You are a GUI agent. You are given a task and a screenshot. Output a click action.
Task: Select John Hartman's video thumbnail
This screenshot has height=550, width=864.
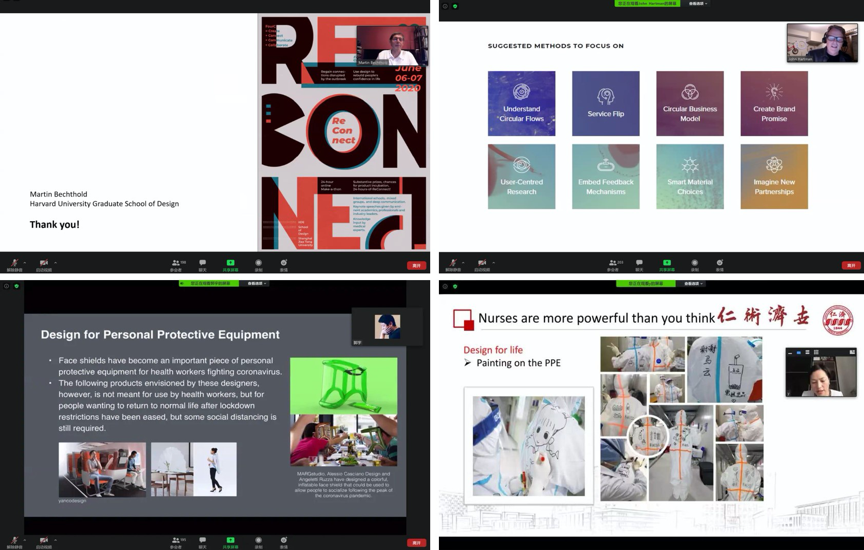click(822, 42)
